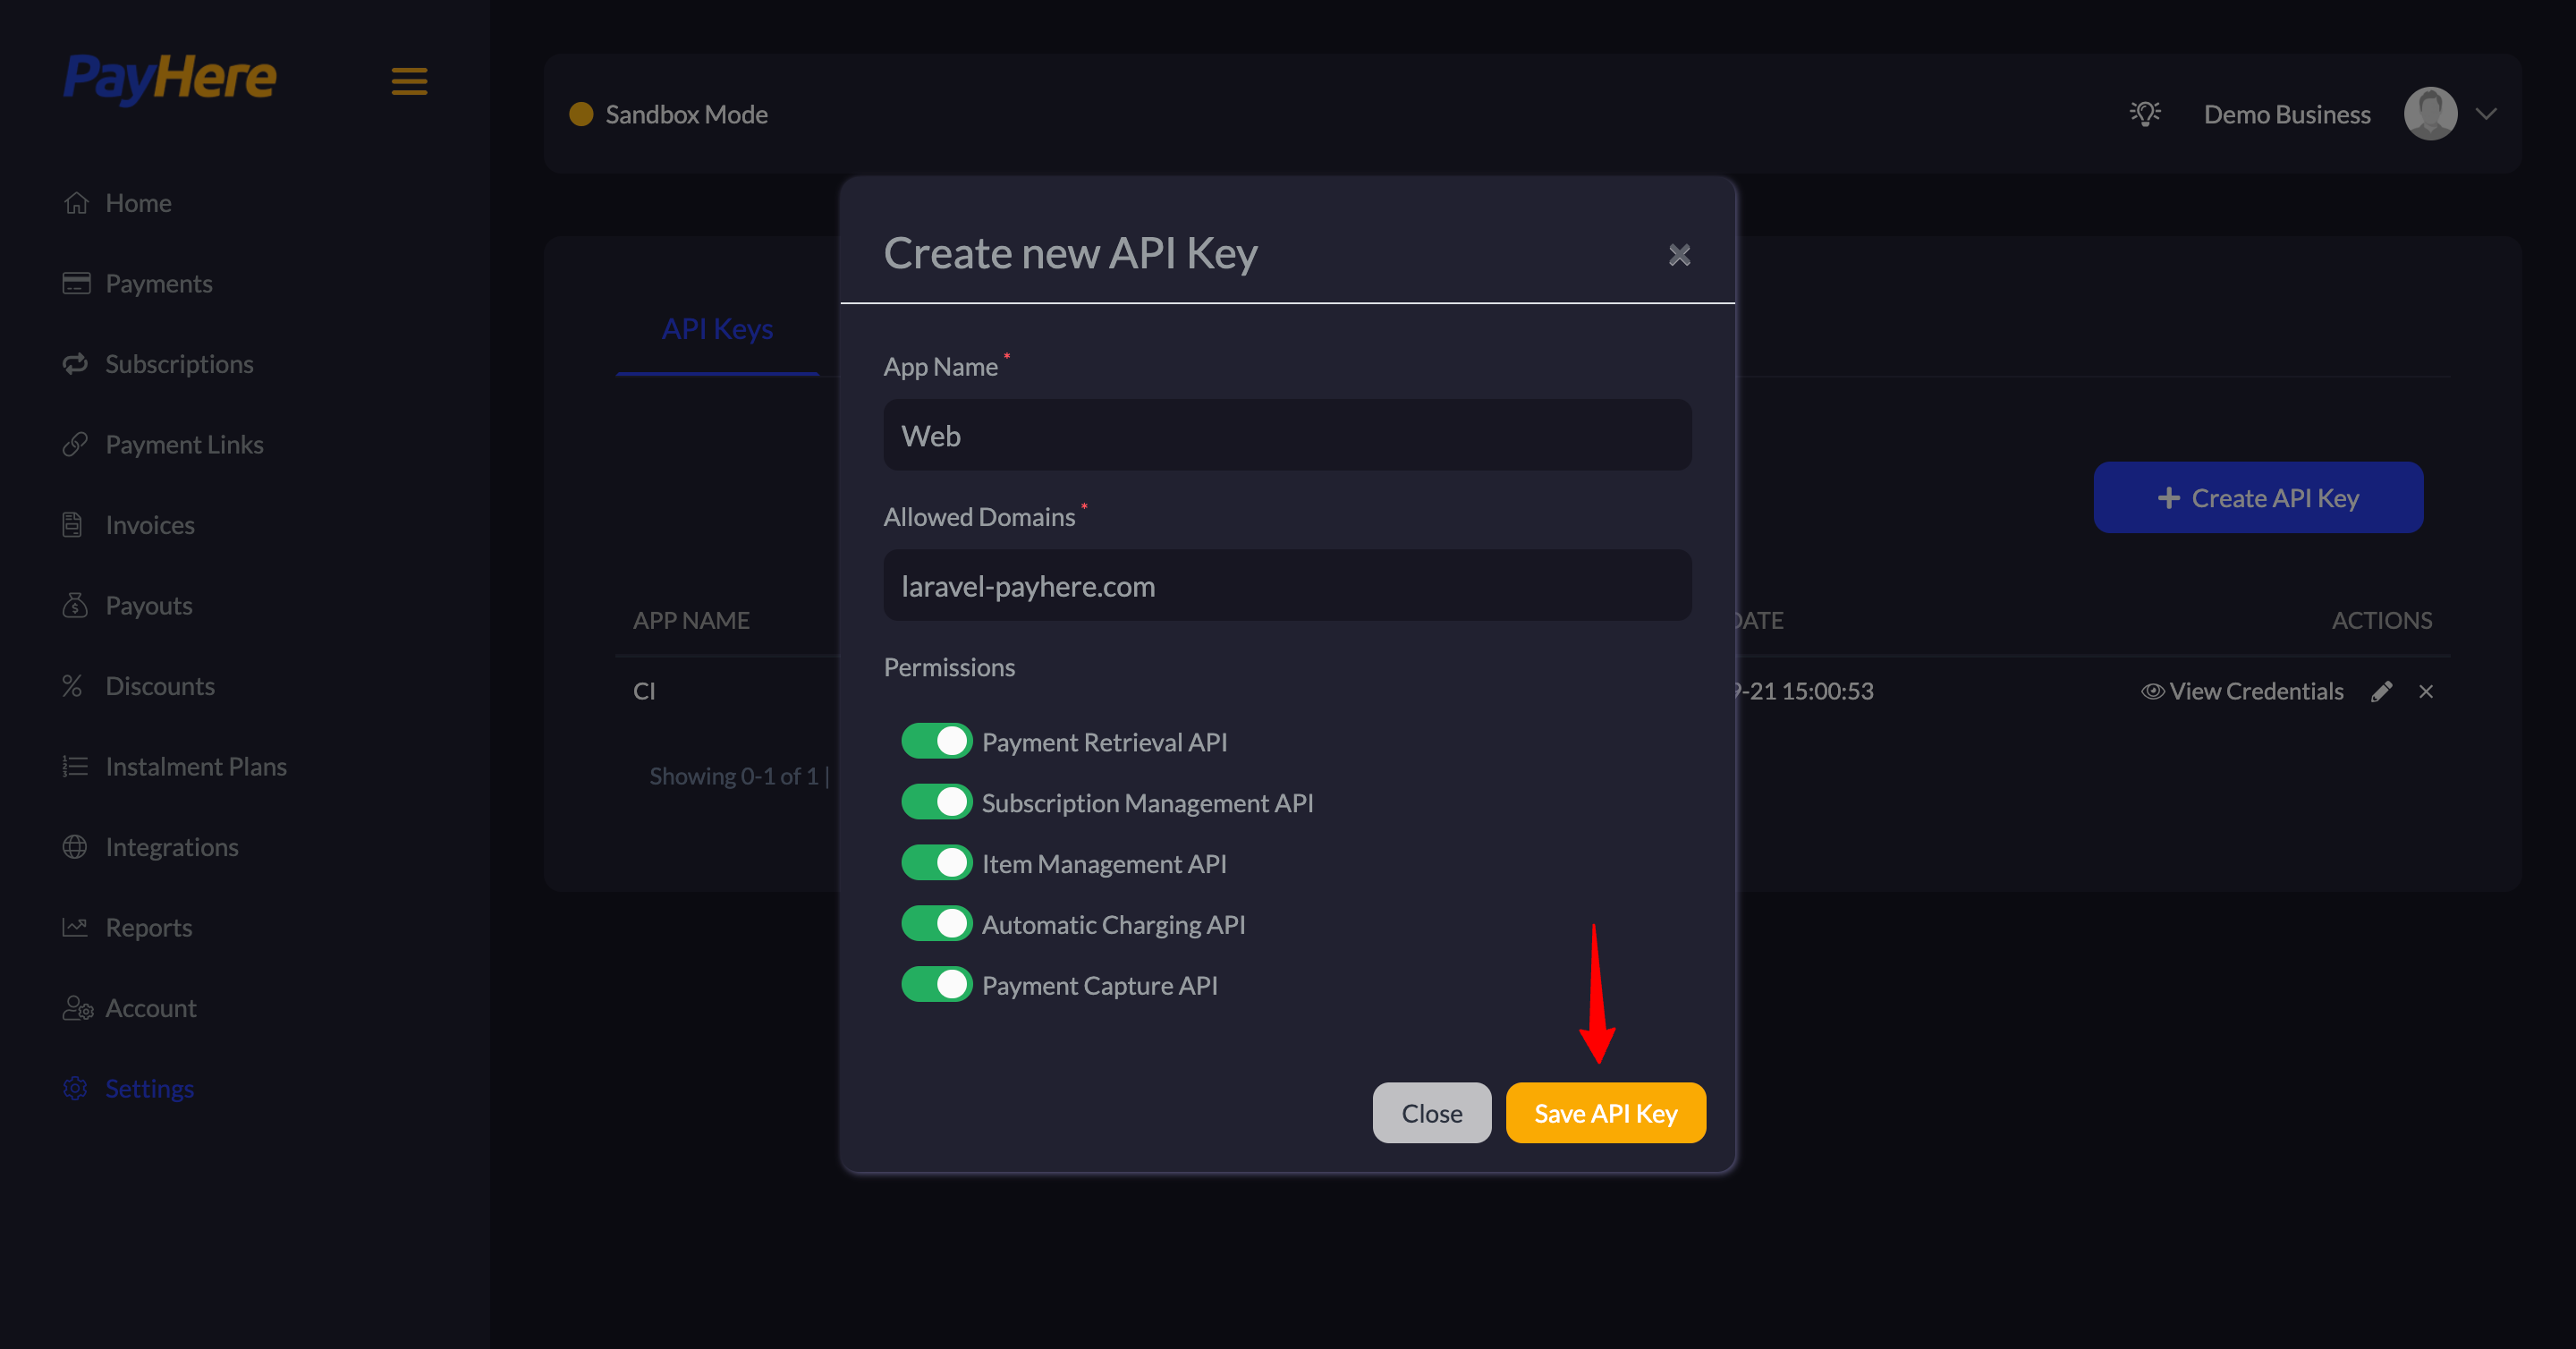Click the delete X icon in CI row
Screen dimensions: 2576x1349
(2426, 691)
